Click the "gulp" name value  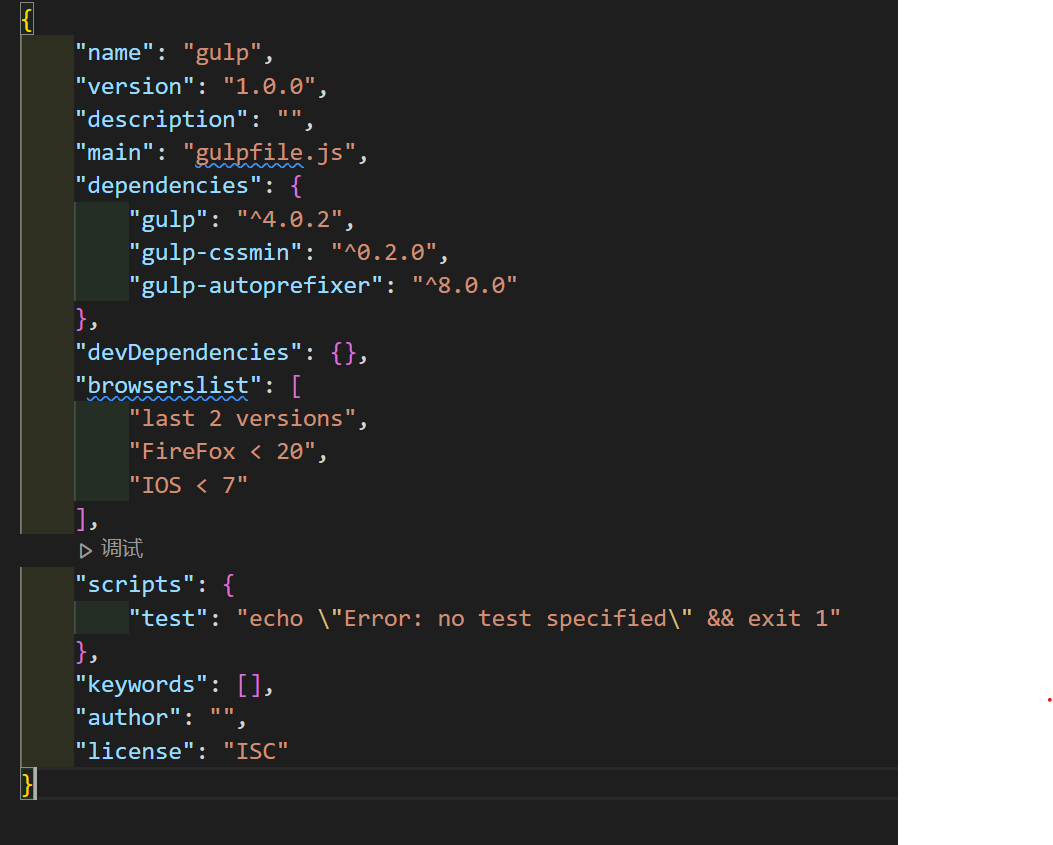click(222, 53)
